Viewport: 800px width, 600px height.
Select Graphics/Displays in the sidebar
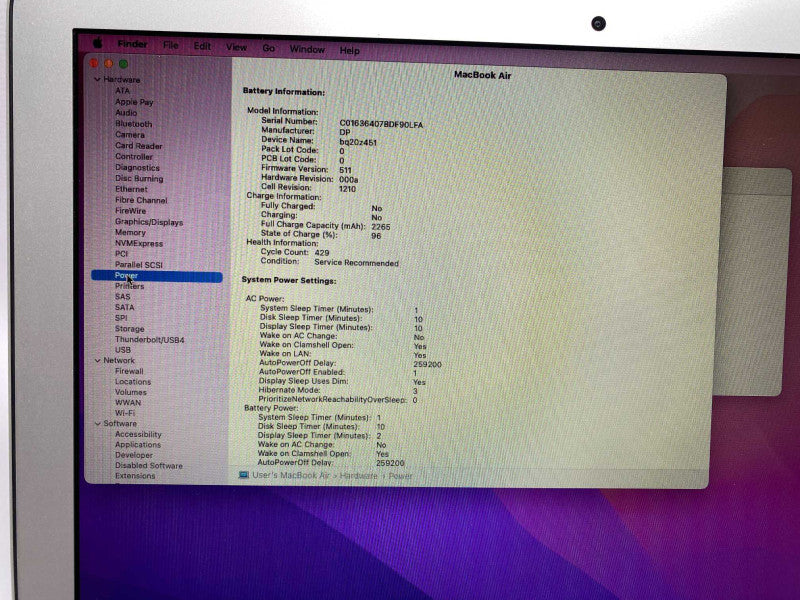coord(148,222)
